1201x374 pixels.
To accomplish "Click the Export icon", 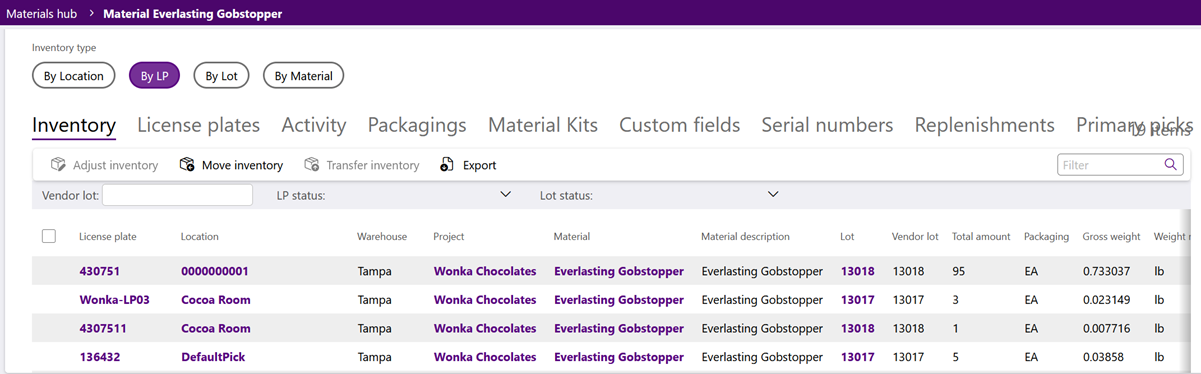I will pyautogui.click(x=448, y=165).
